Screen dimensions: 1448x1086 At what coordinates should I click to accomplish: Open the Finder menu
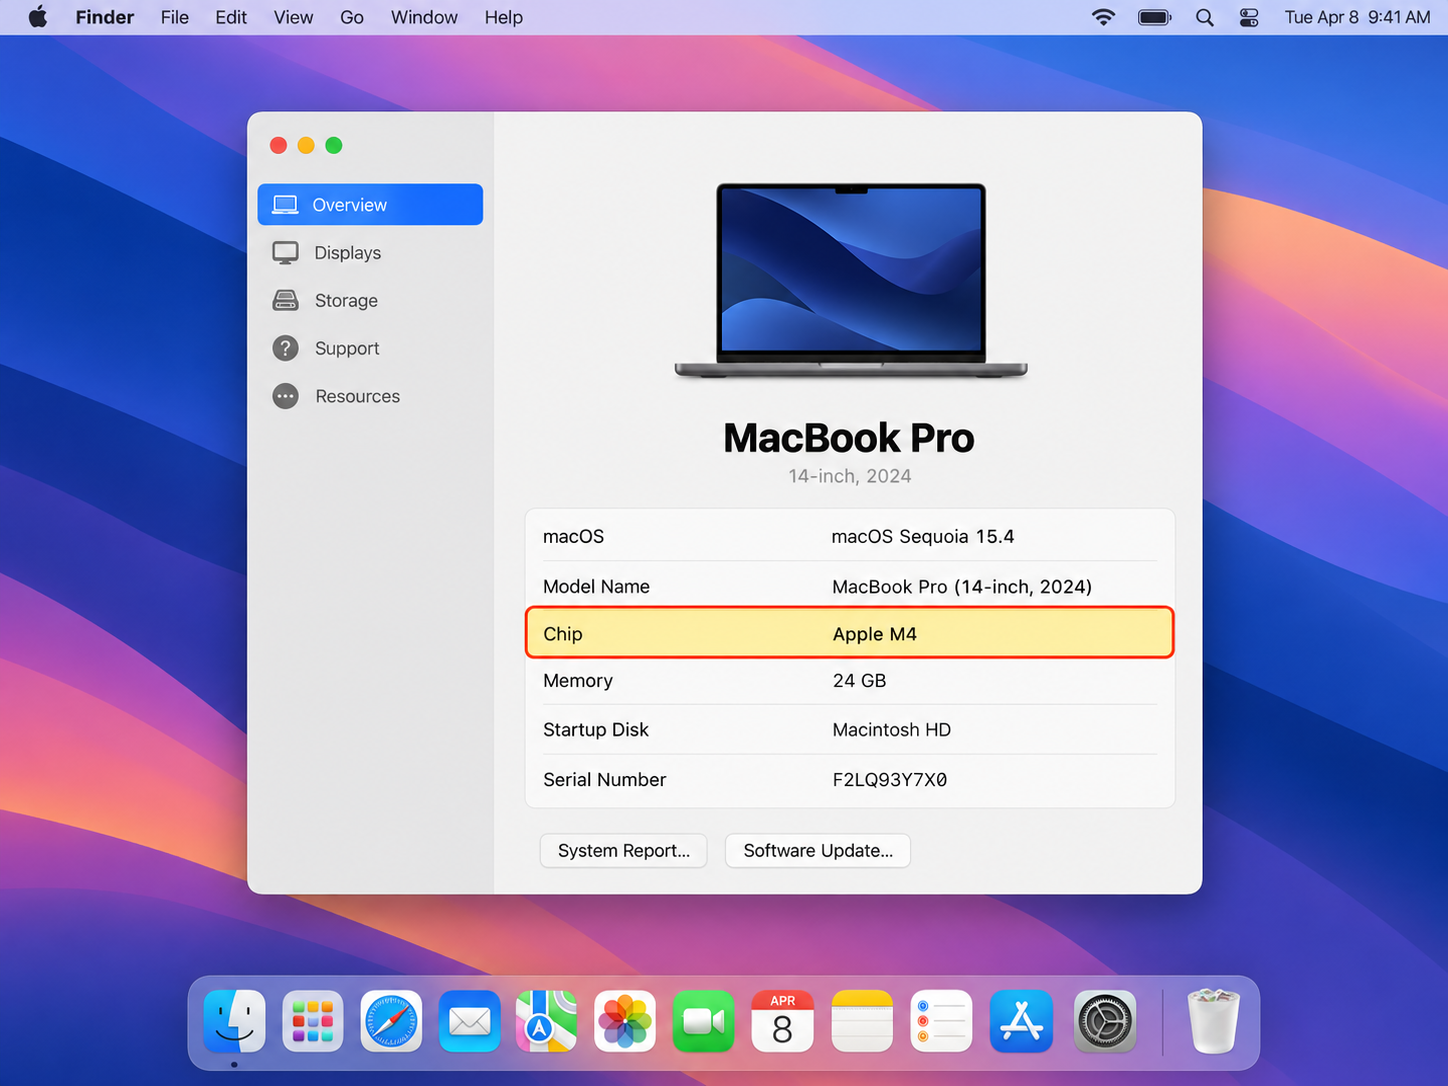coord(105,17)
